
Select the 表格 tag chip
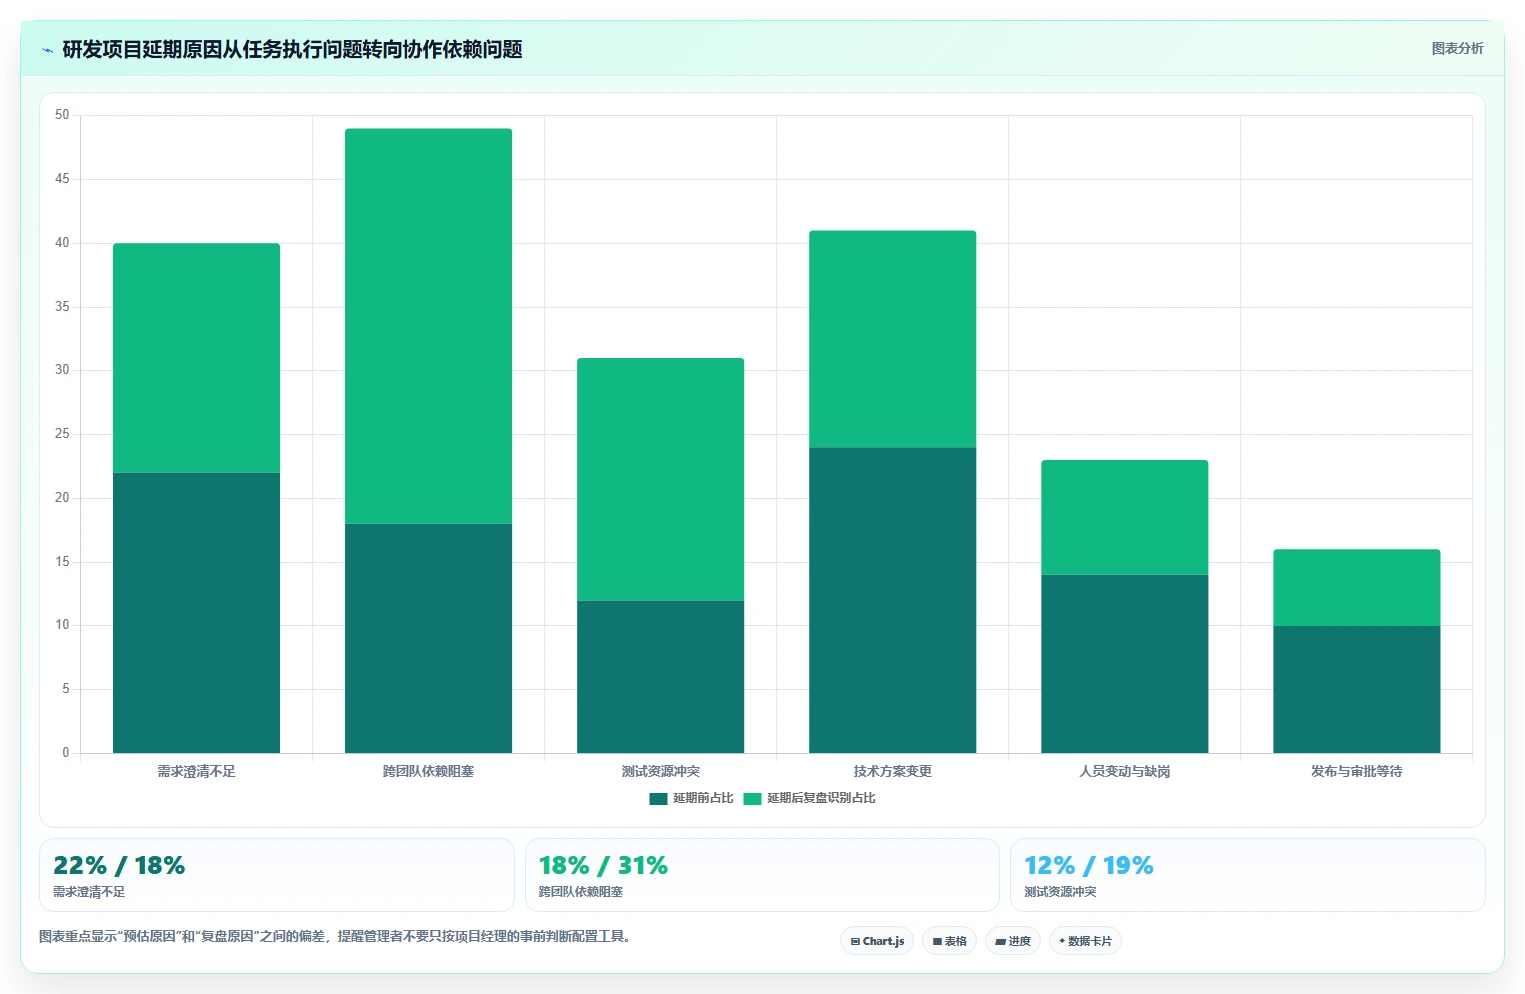pos(949,941)
